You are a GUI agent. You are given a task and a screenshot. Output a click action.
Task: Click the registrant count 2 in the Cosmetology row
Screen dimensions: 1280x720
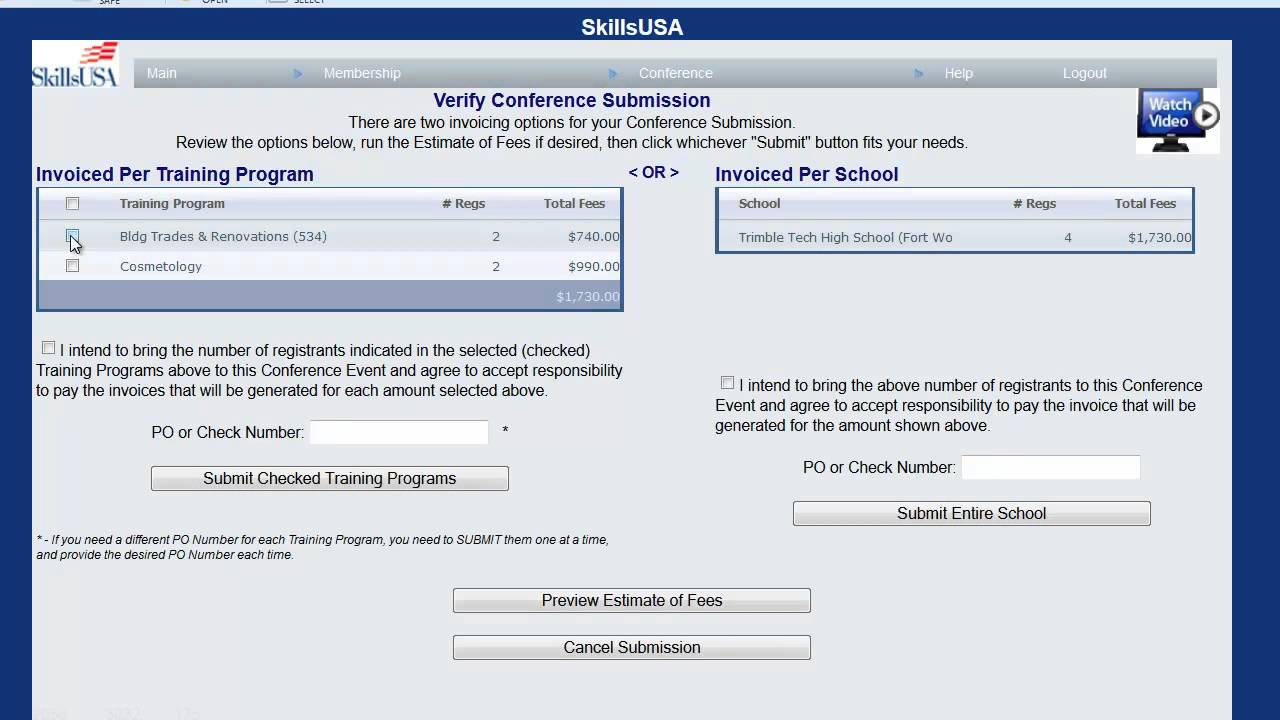[496, 267]
